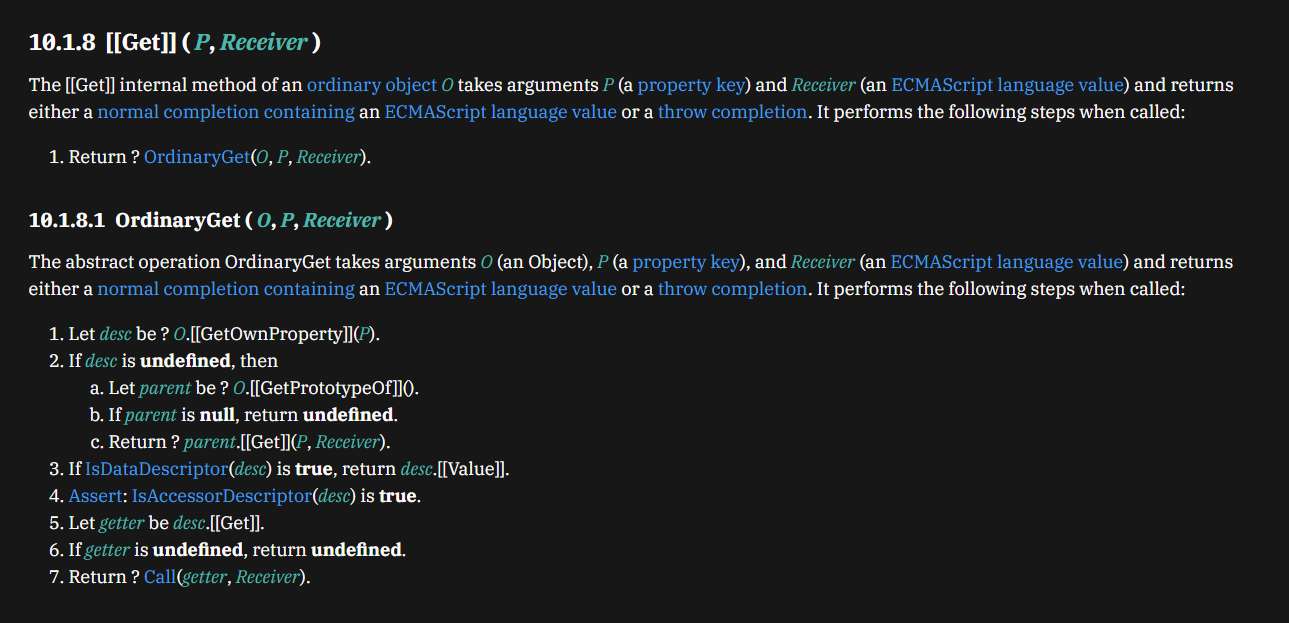Click Receiver variable in the Call(getter, Receiver) step
This screenshot has width=1289, height=623.
pyautogui.click(x=267, y=577)
